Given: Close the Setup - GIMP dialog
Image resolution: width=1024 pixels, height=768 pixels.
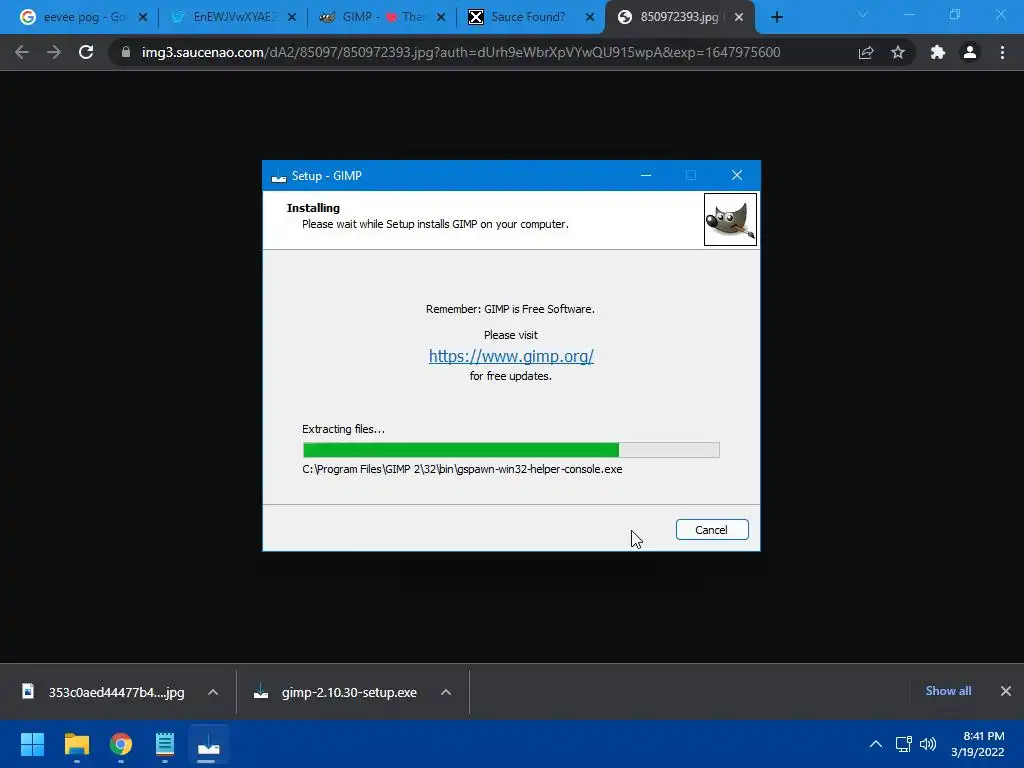Looking at the screenshot, I should point(737,175).
